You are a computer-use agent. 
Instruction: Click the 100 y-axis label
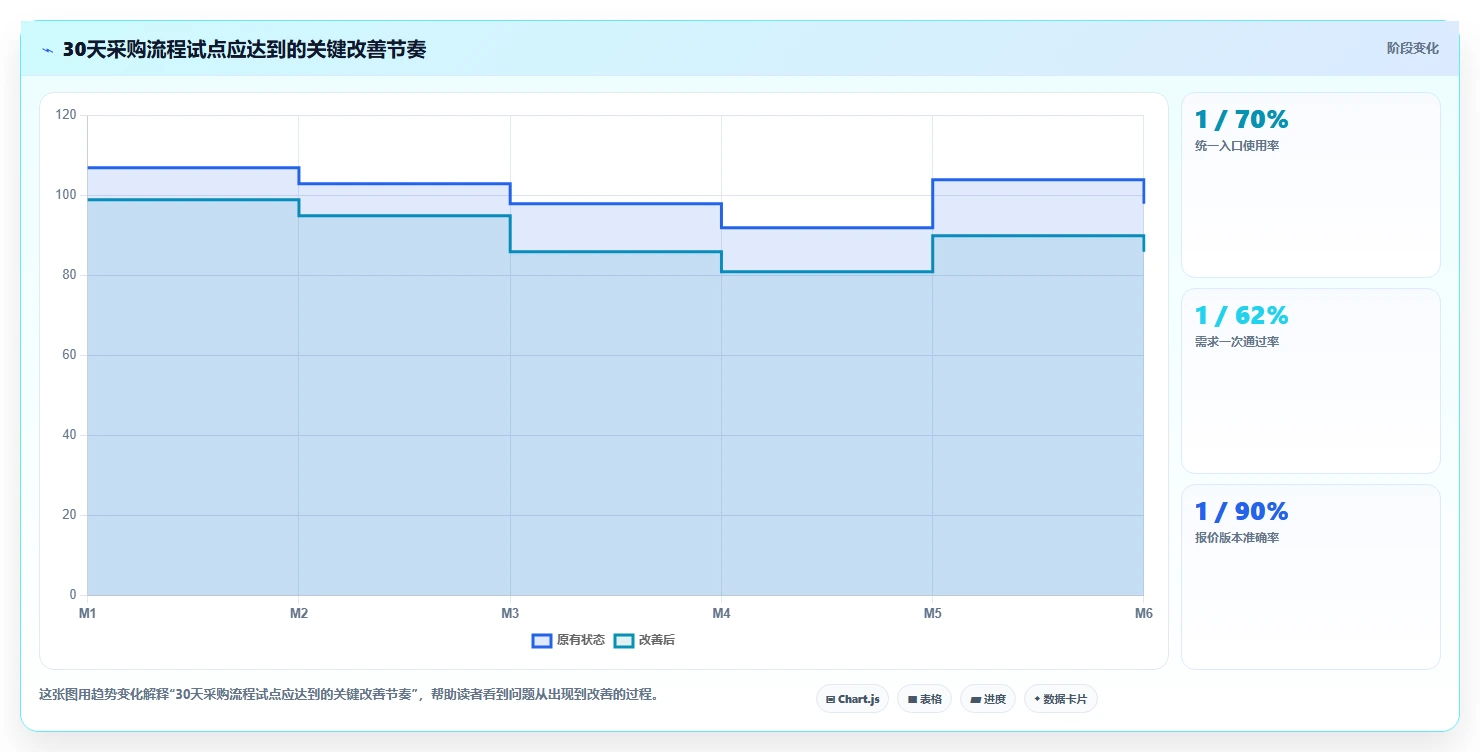(66, 195)
